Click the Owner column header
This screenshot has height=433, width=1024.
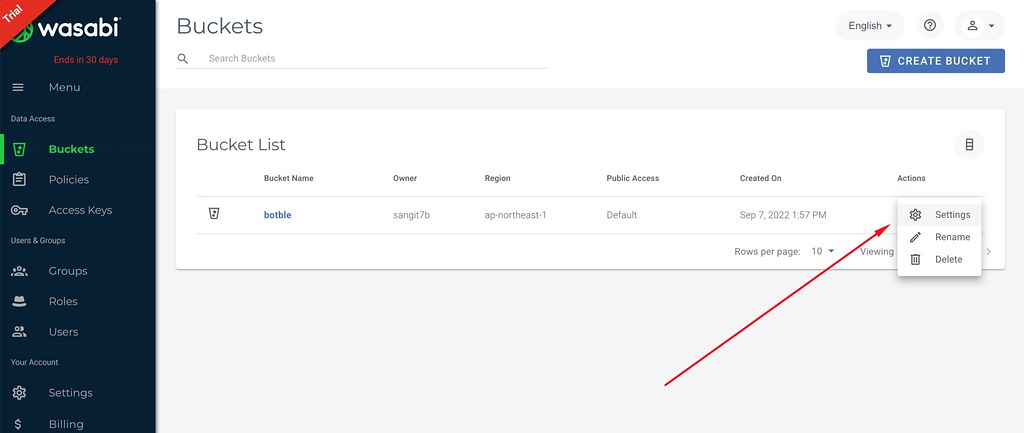tap(405, 178)
